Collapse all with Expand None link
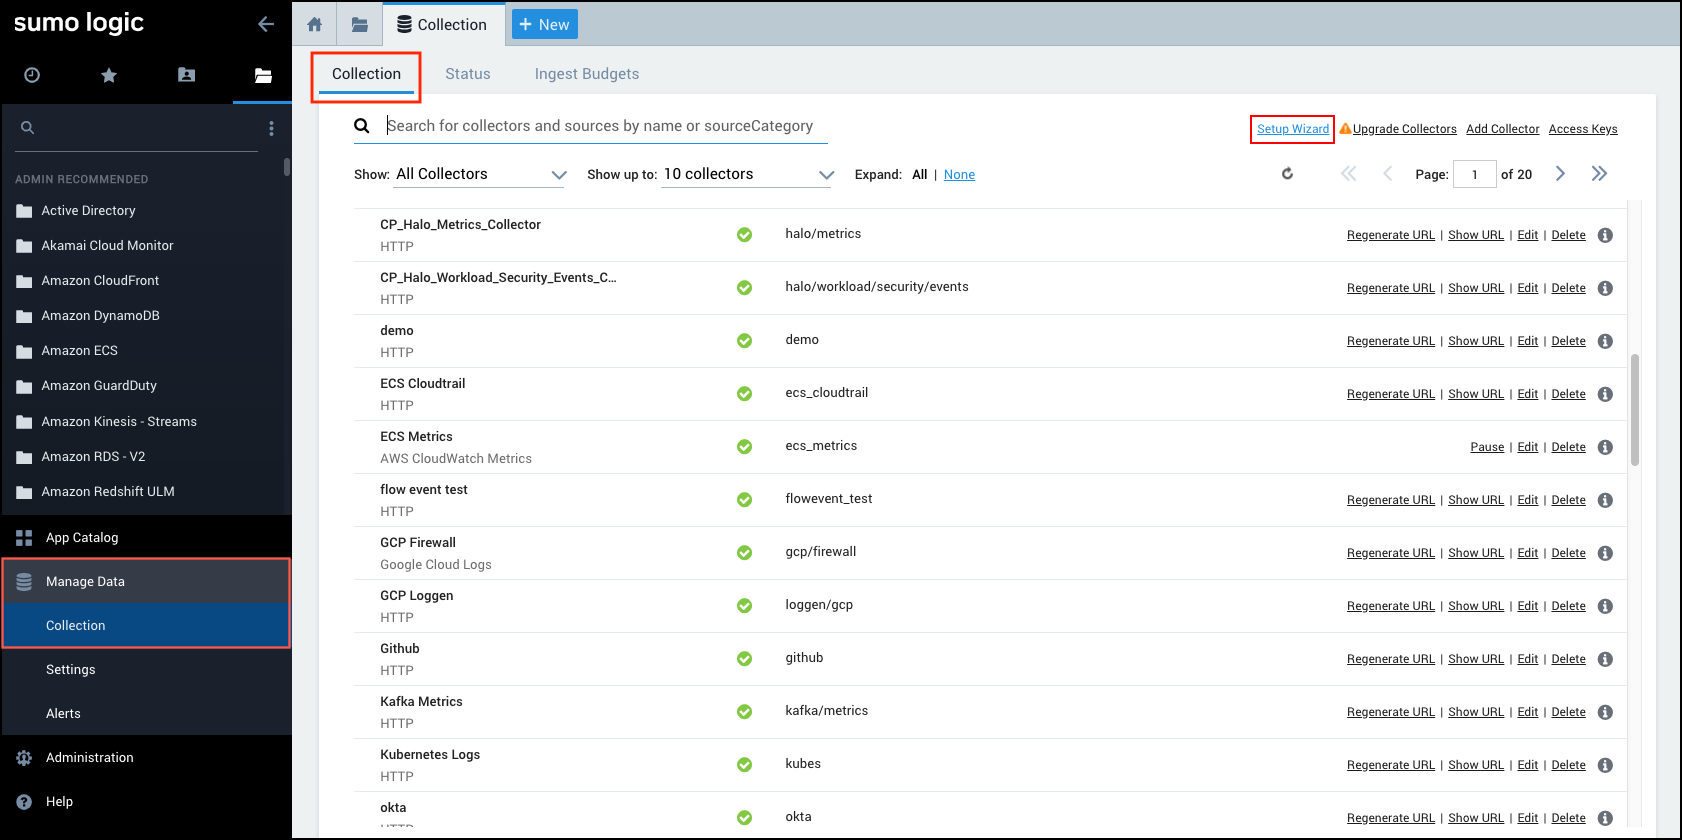 (959, 175)
